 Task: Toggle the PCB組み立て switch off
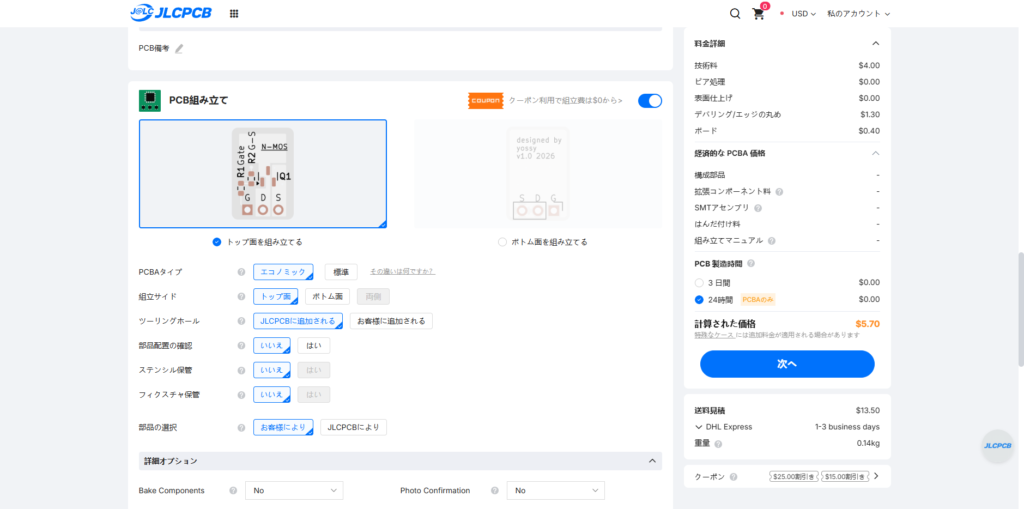pyautogui.click(x=649, y=100)
